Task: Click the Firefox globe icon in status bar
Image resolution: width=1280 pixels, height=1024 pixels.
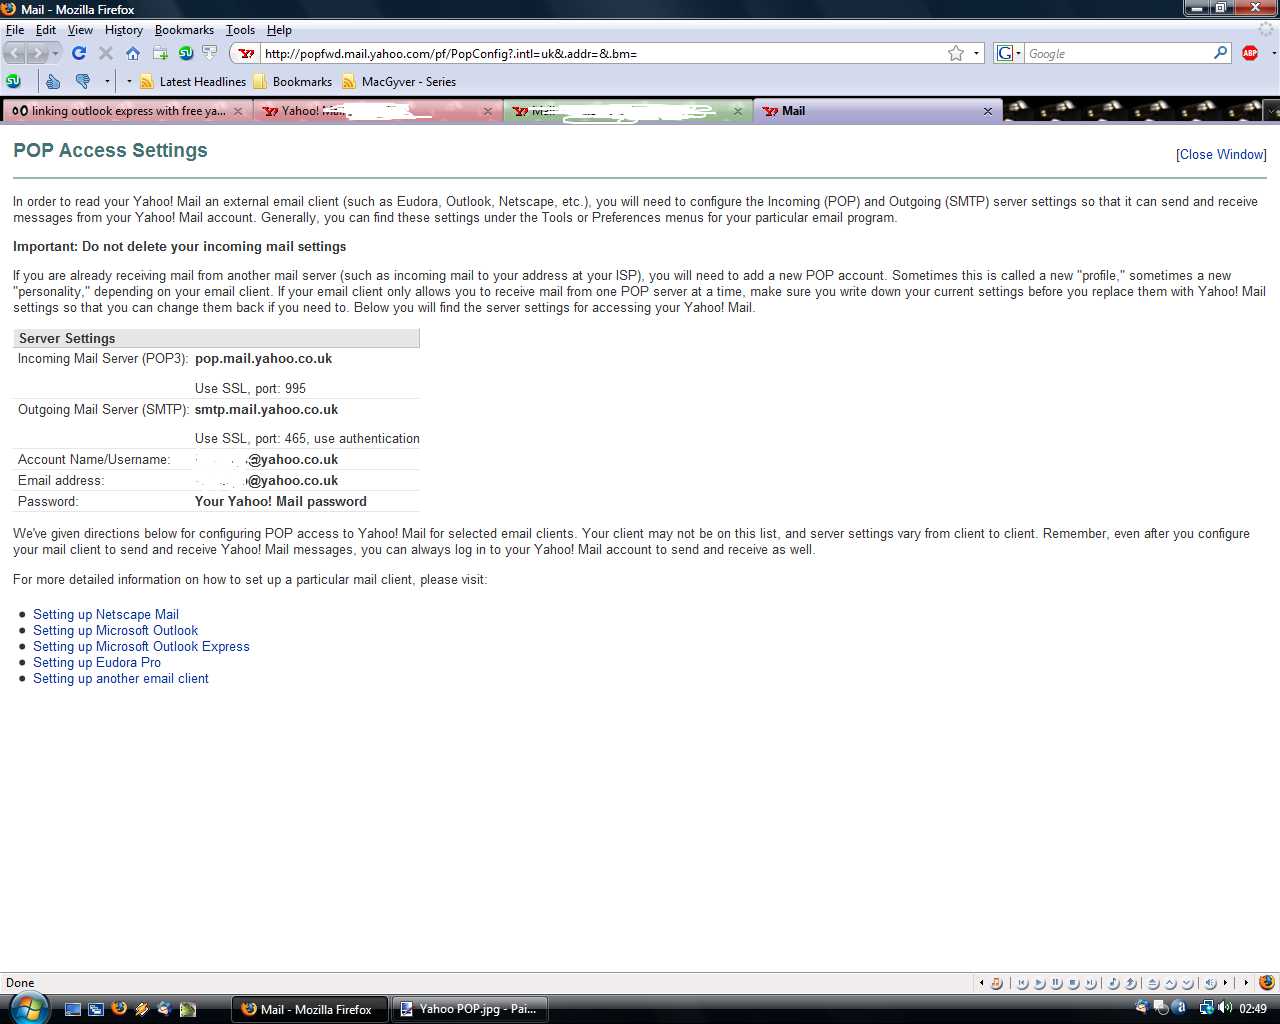Action: 1267,983
